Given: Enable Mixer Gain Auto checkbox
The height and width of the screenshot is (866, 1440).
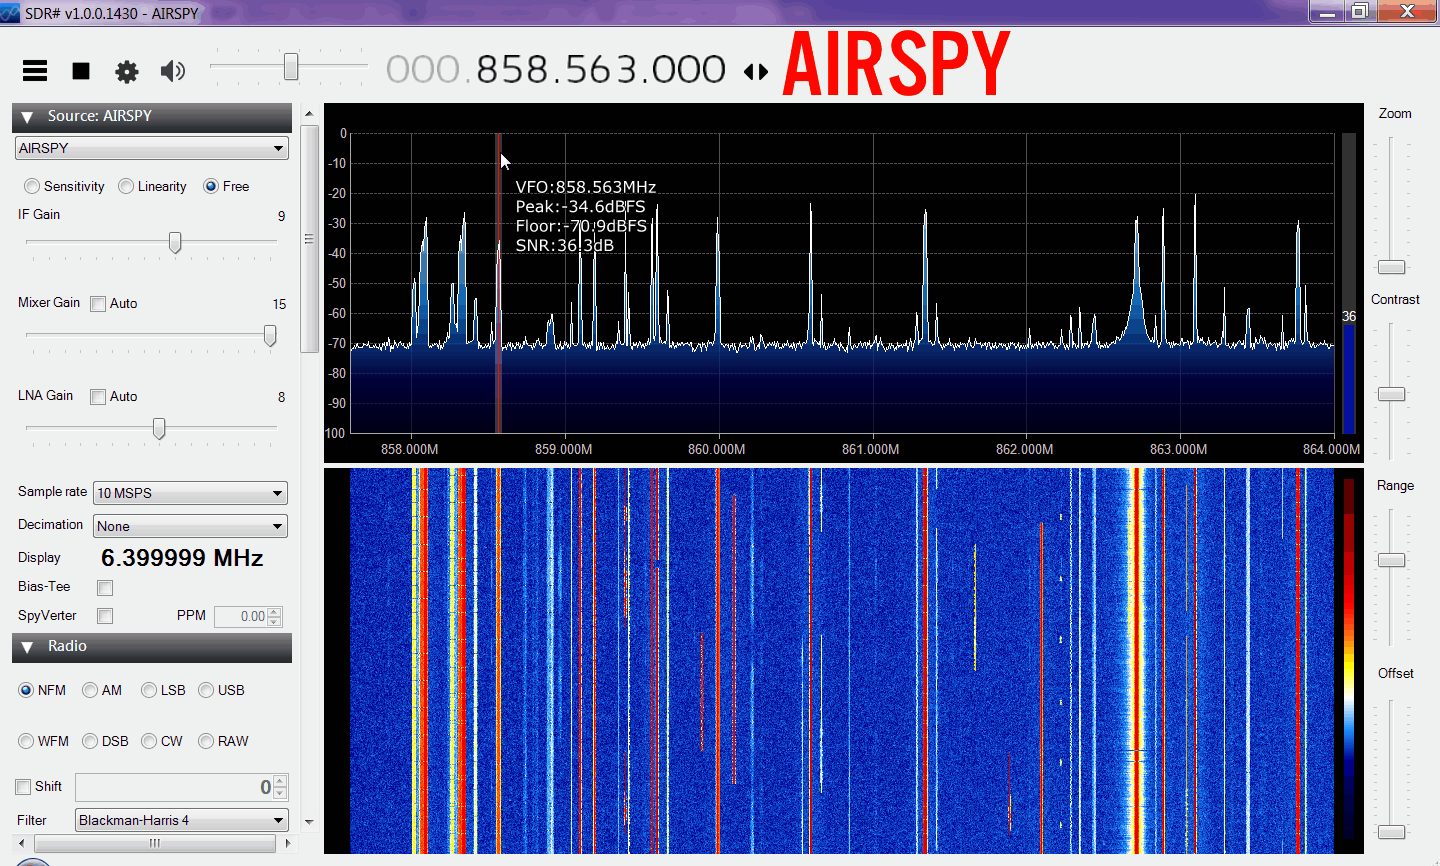Looking at the screenshot, I should coord(98,304).
